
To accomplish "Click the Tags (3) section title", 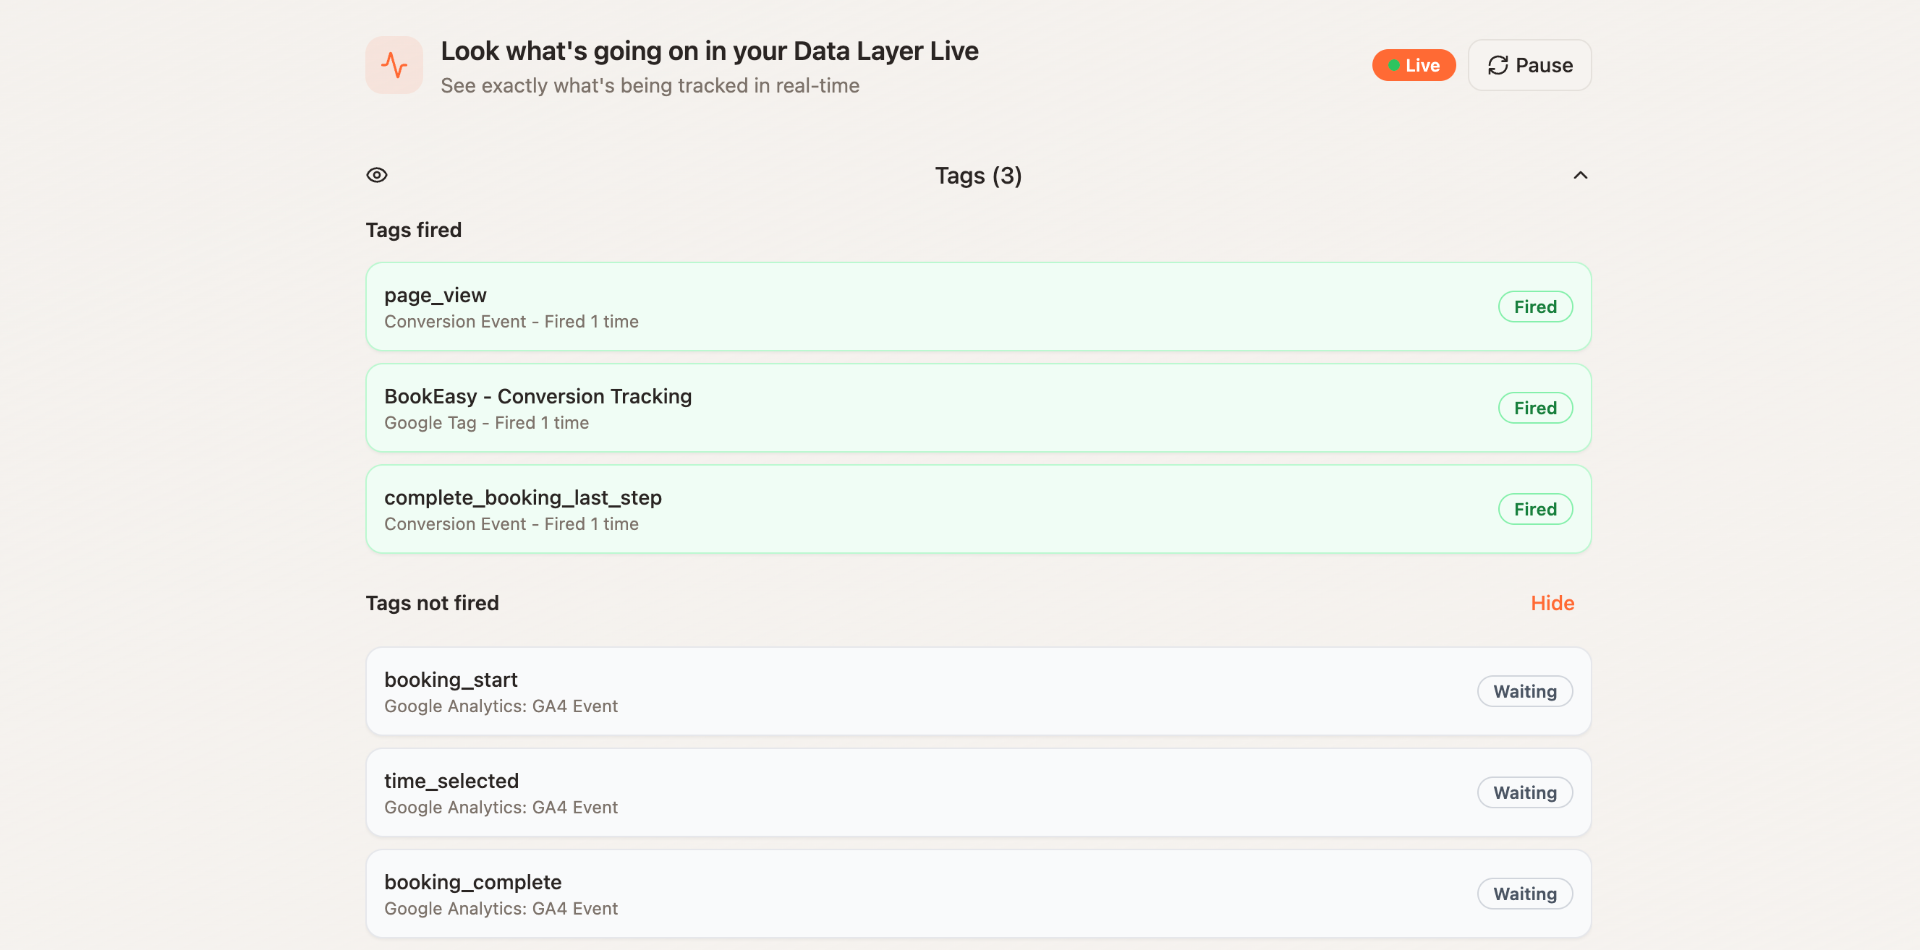I will pyautogui.click(x=978, y=176).
